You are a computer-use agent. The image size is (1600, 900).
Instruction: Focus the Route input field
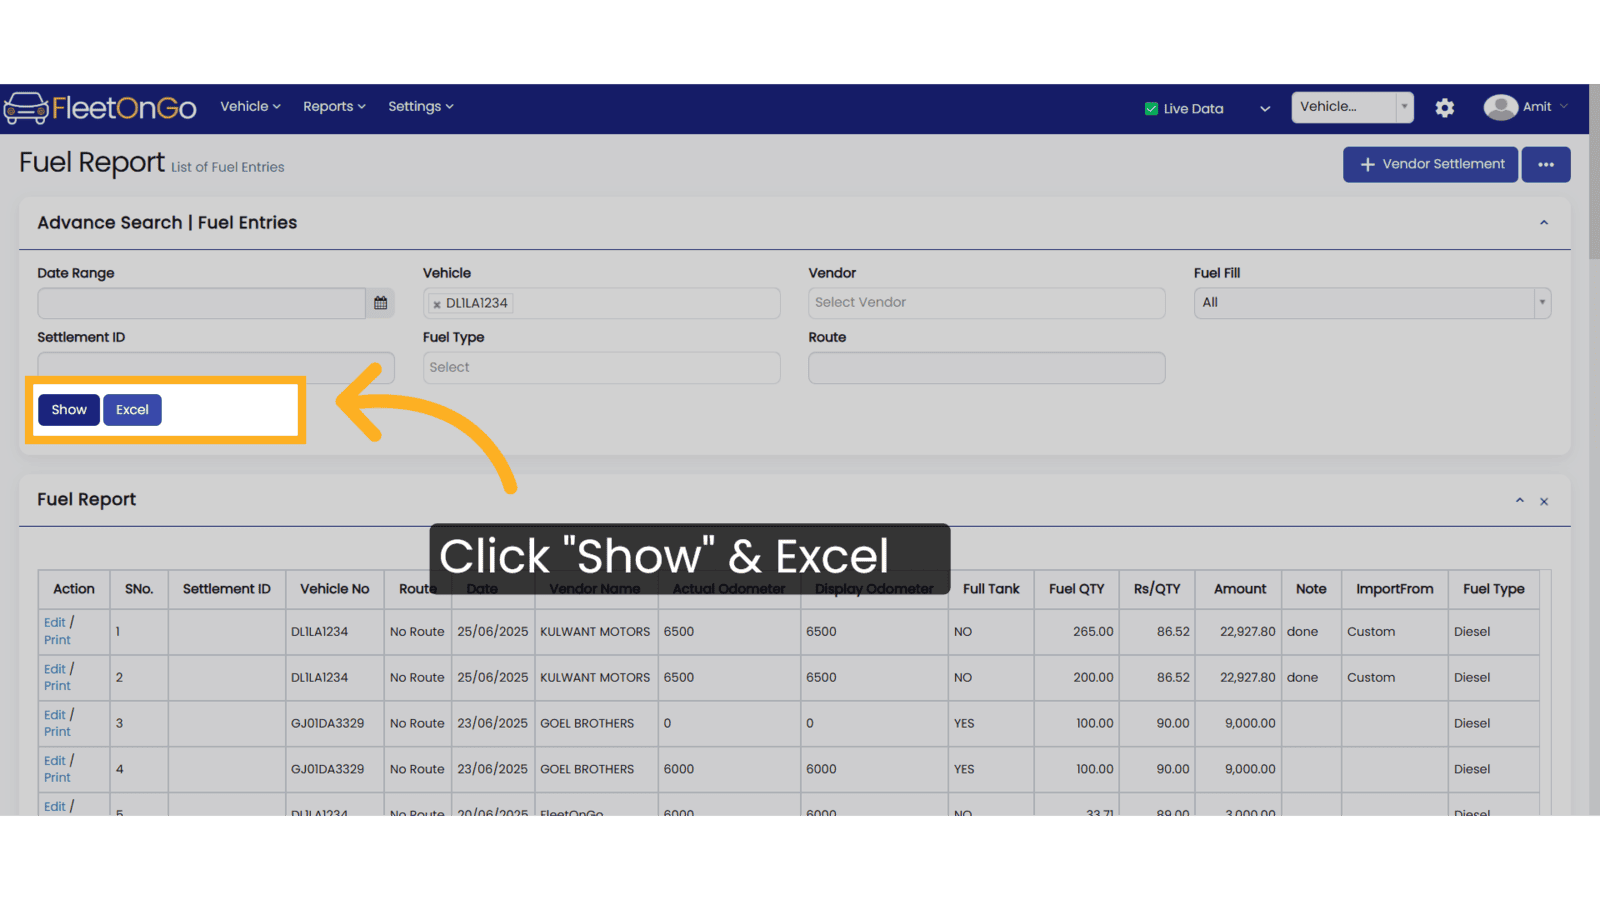pyautogui.click(x=986, y=367)
